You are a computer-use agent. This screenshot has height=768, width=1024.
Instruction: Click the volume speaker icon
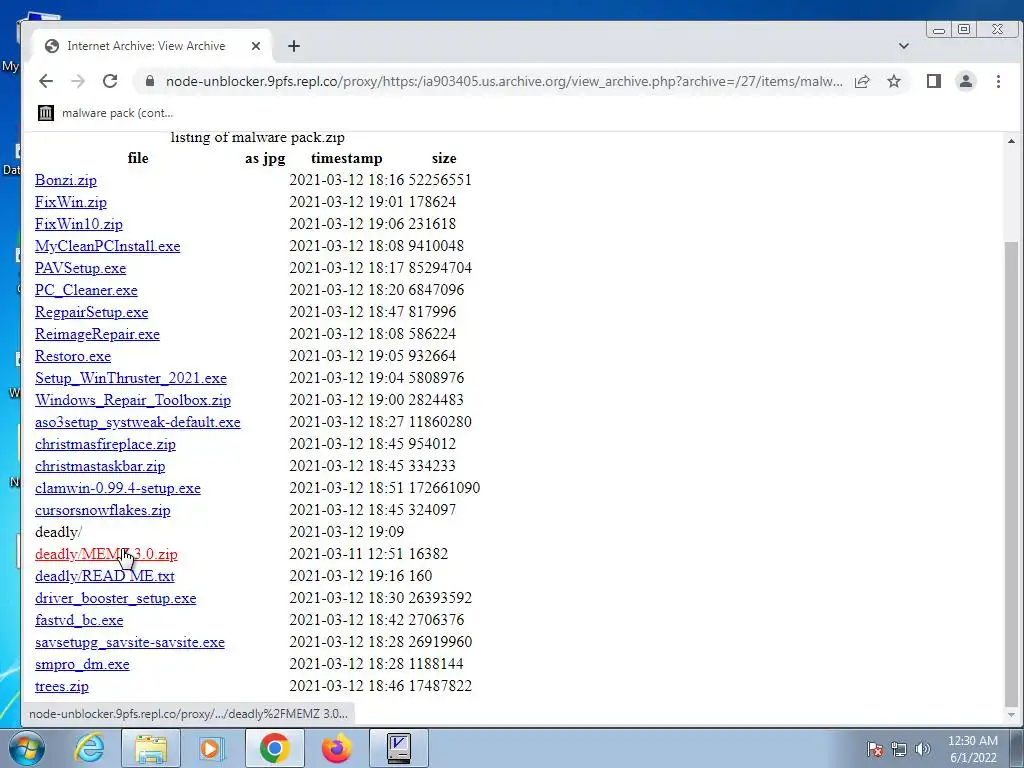923,749
